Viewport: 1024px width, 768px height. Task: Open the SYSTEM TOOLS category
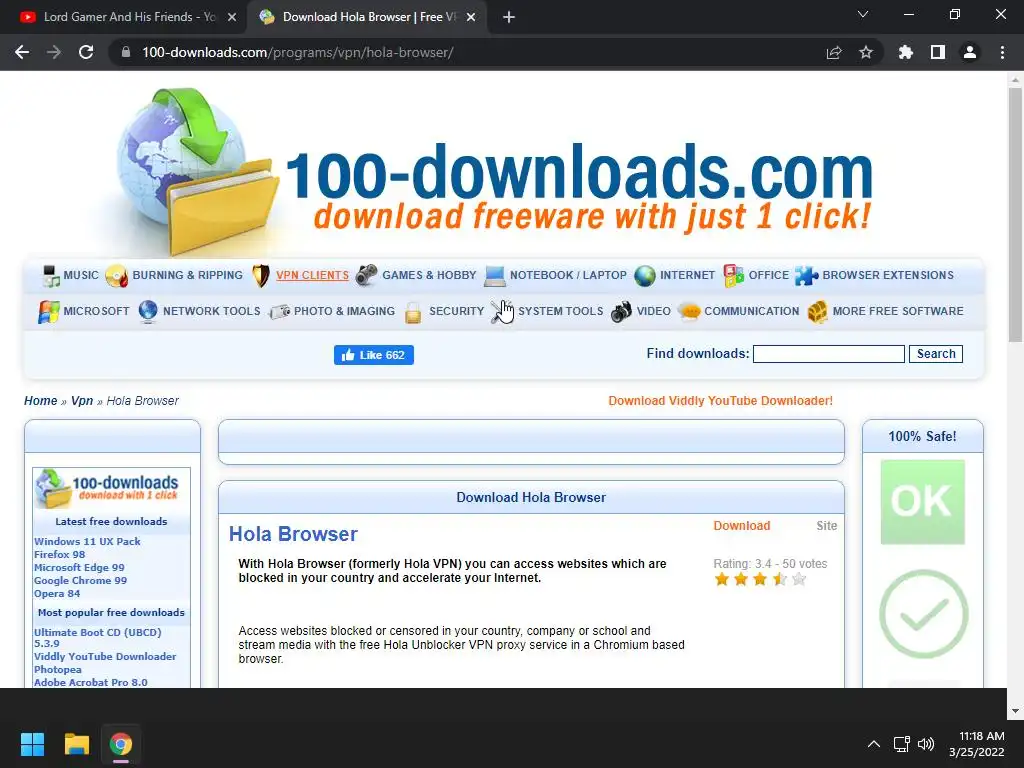pos(560,311)
